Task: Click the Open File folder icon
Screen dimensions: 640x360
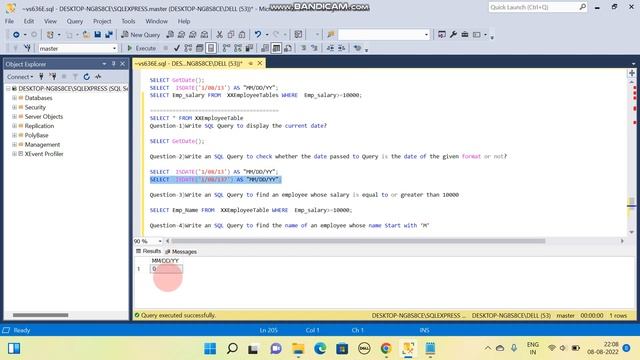Action: coord(86,35)
